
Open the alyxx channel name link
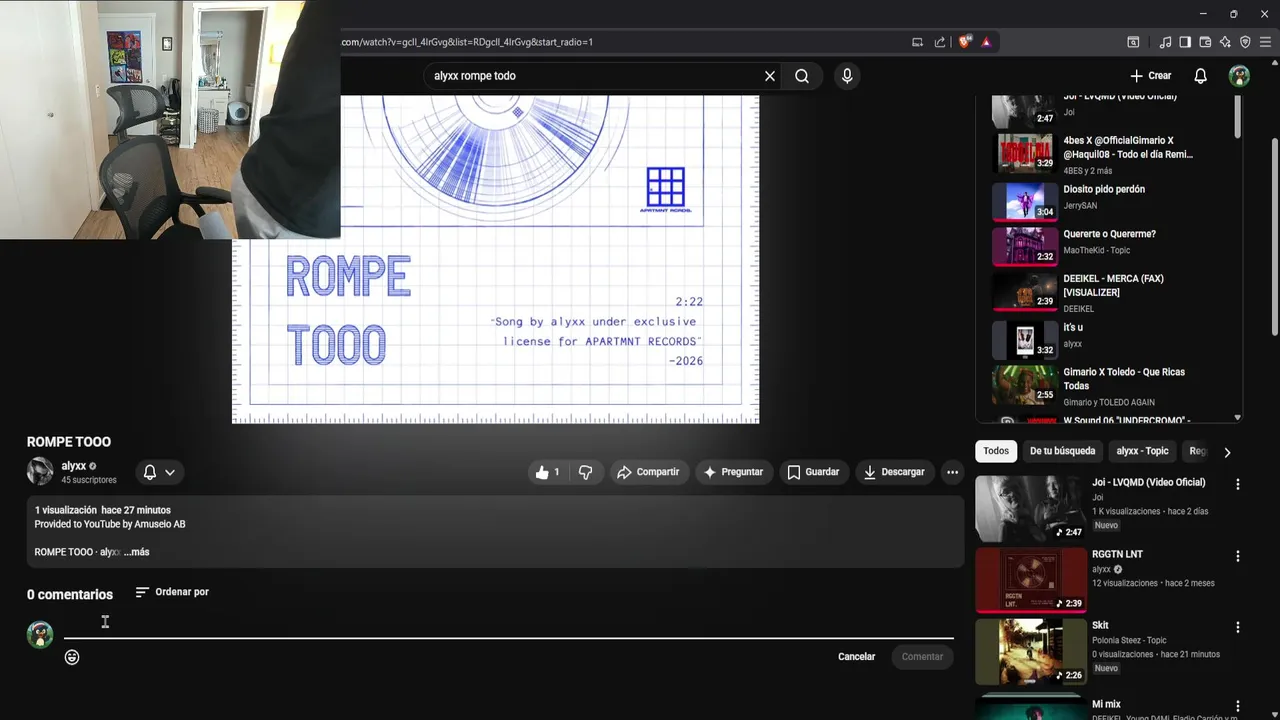click(73, 466)
